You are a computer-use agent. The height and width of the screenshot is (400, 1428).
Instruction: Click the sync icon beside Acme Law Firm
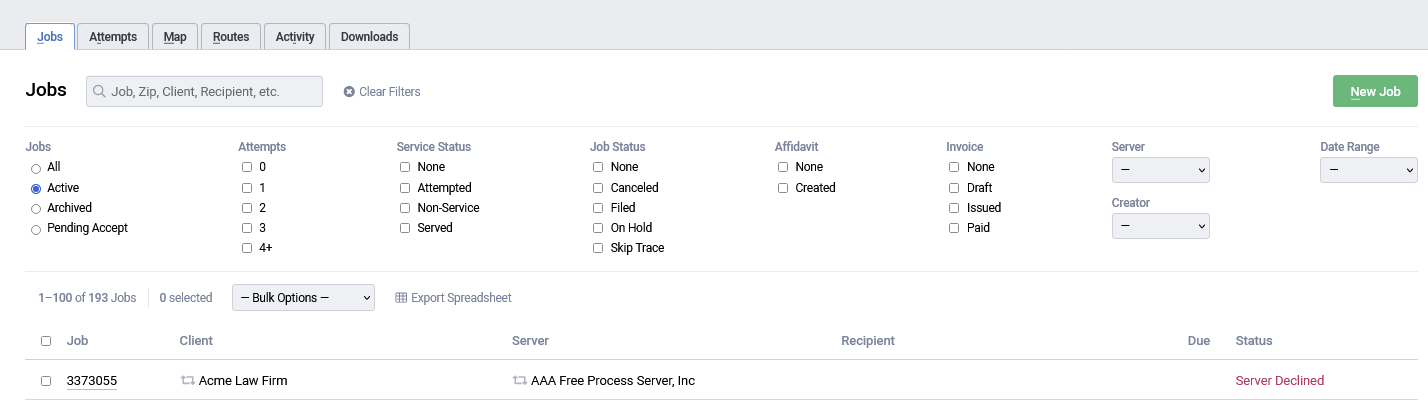tap(187, 381)
